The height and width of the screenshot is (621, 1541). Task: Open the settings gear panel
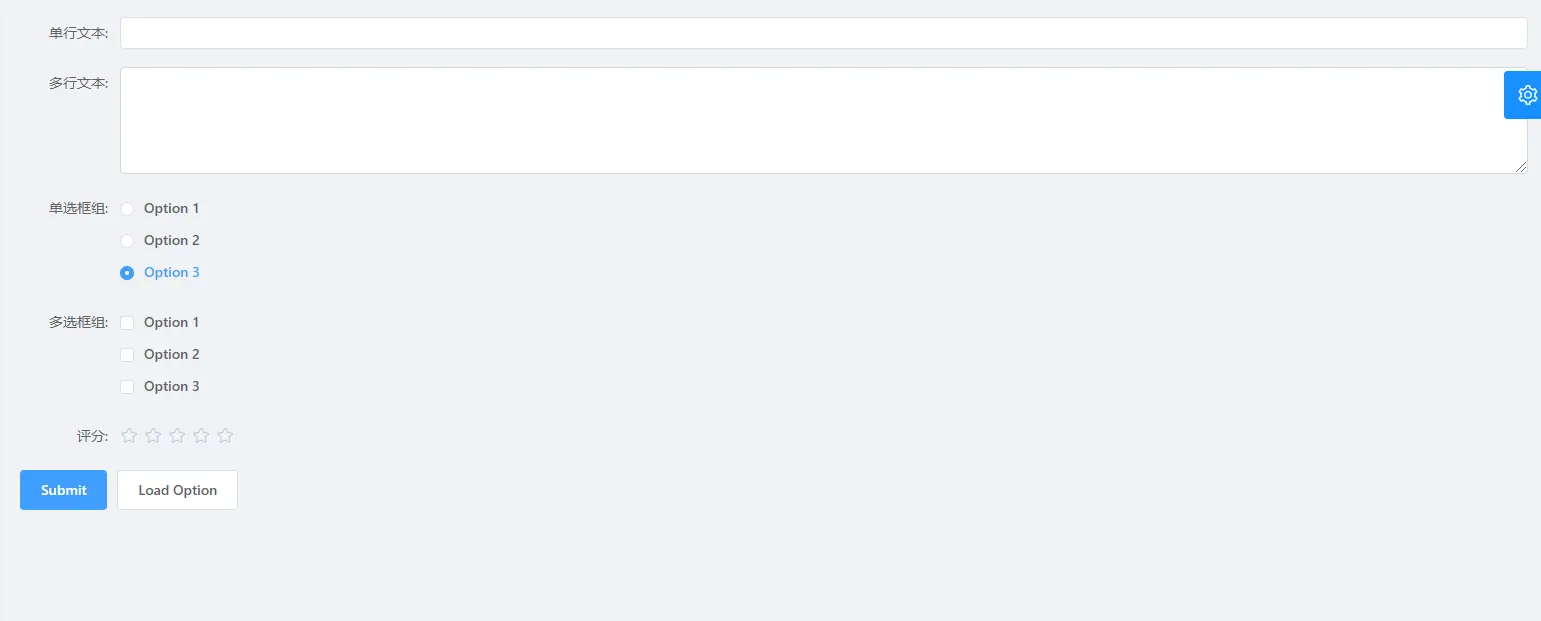[1523, 95]
